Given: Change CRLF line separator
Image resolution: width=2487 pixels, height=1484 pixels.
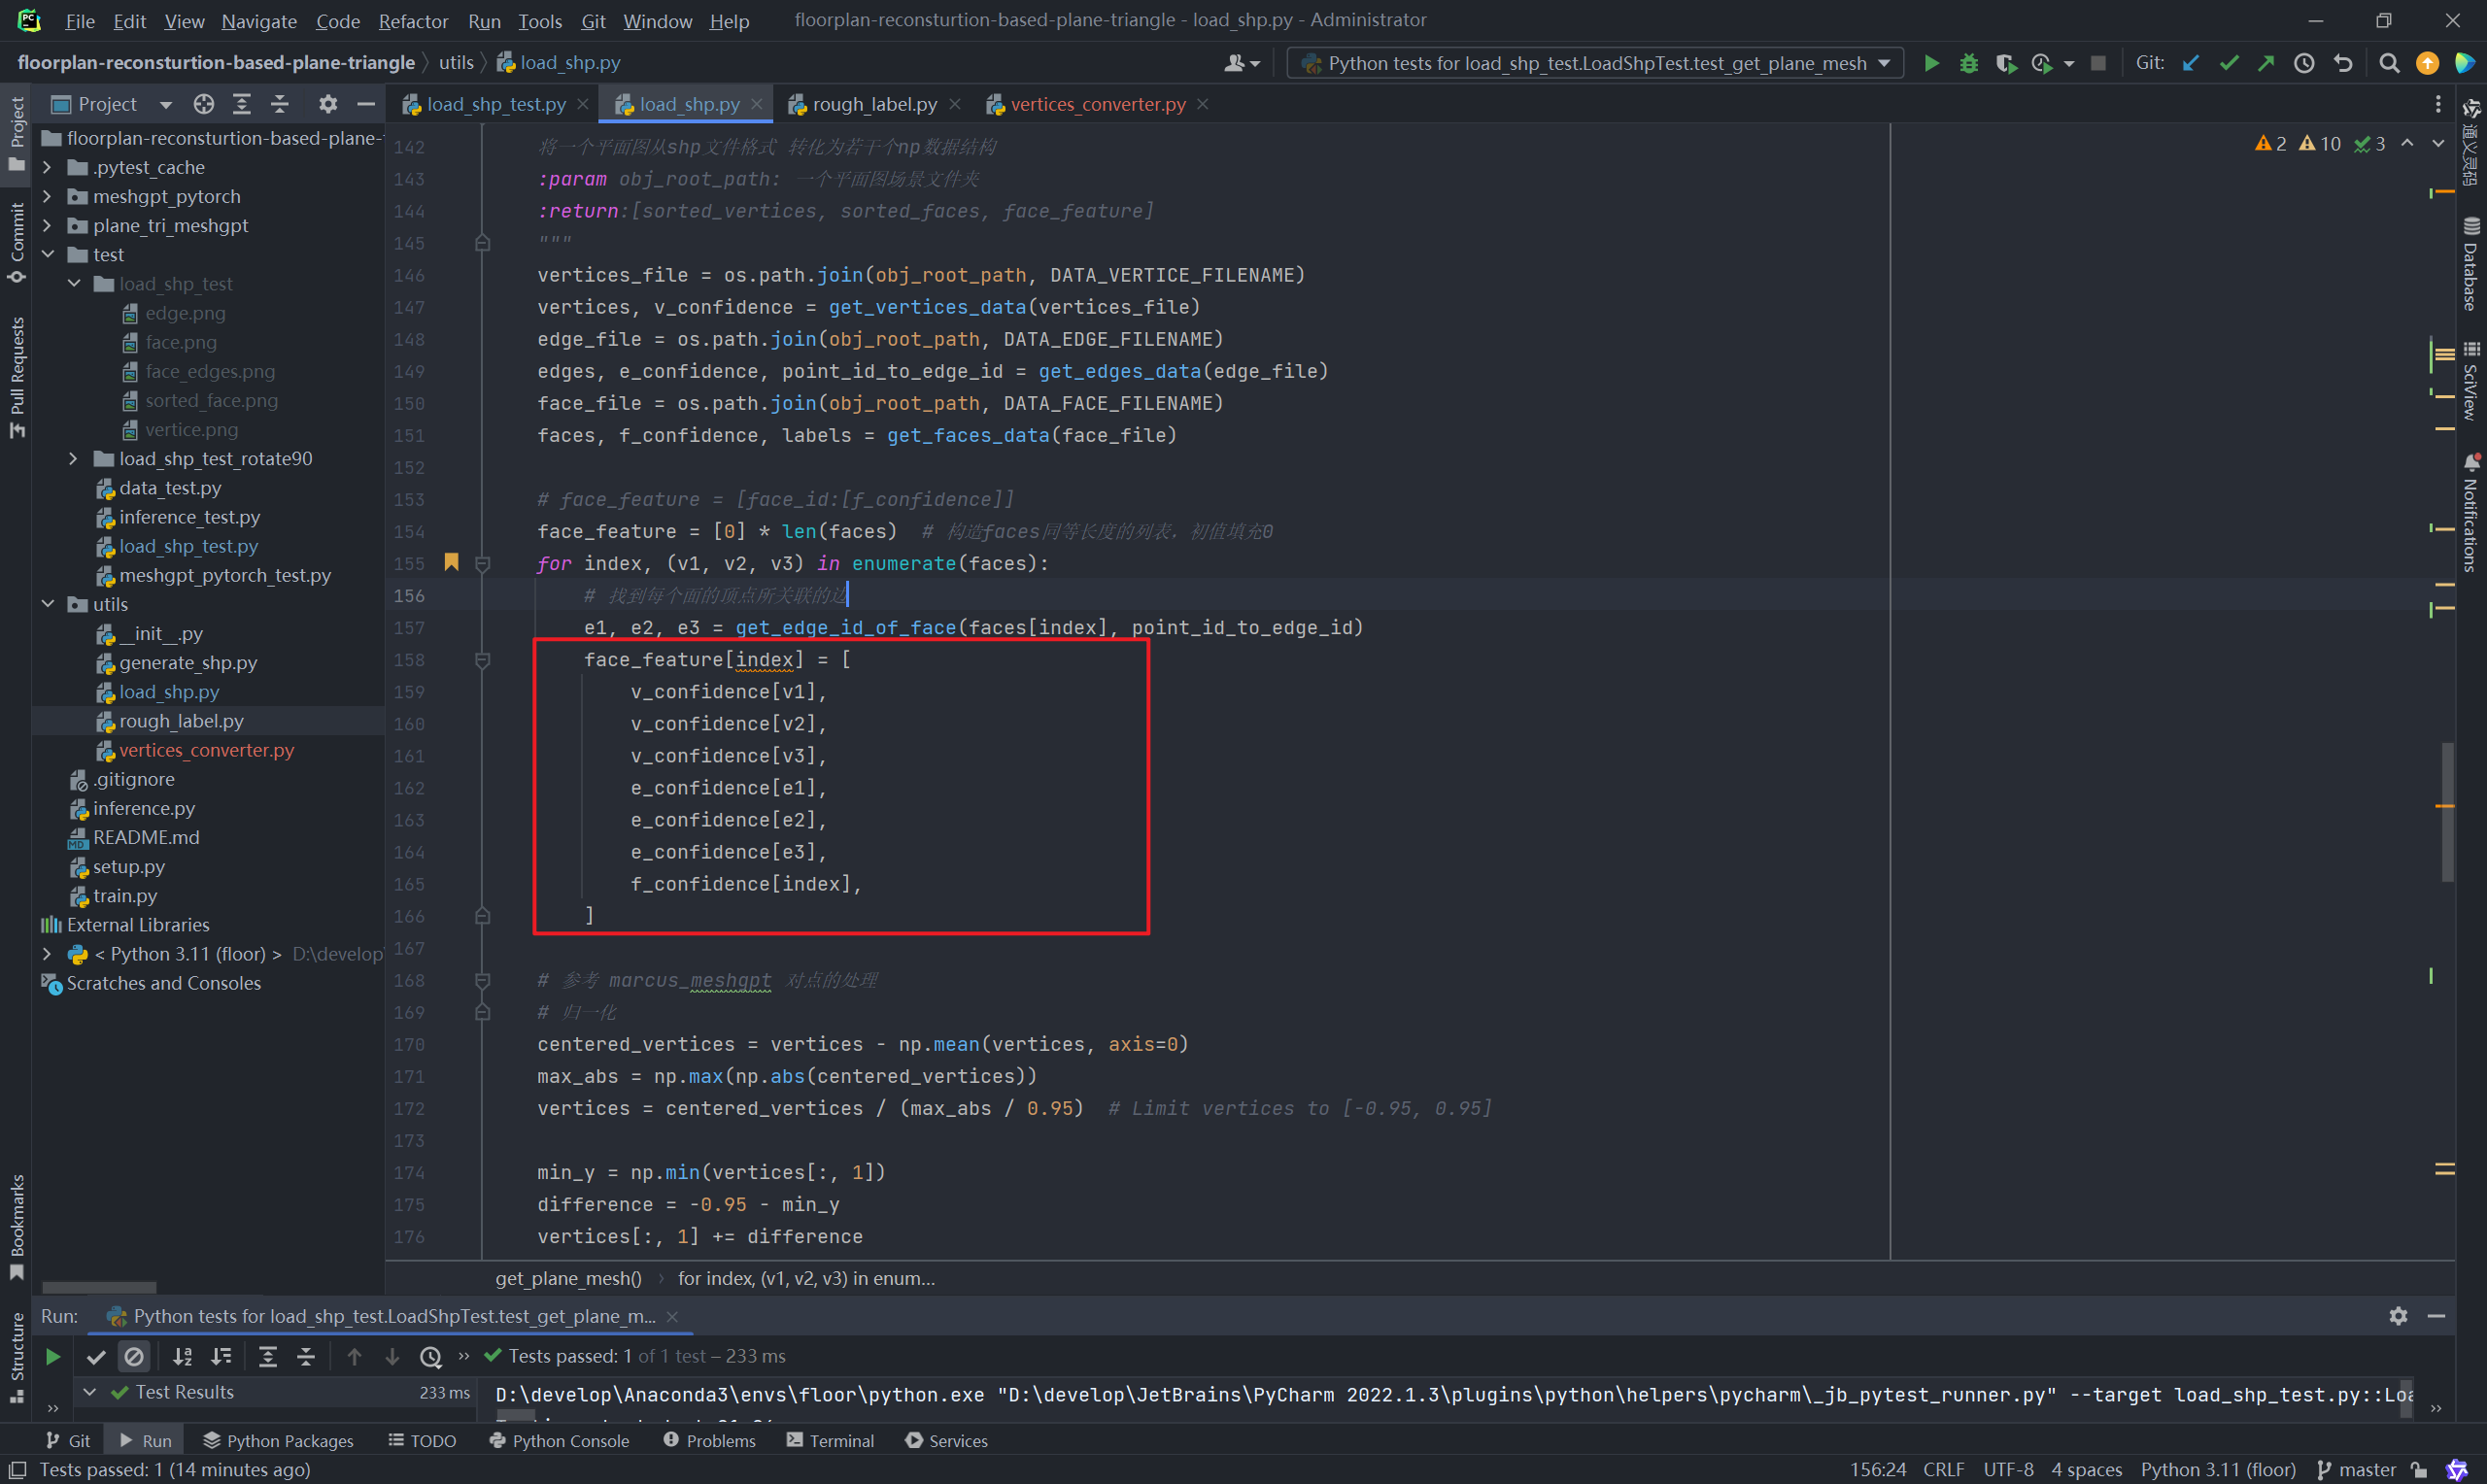Looking at the screenshot, I should tap(1943, 1470).
